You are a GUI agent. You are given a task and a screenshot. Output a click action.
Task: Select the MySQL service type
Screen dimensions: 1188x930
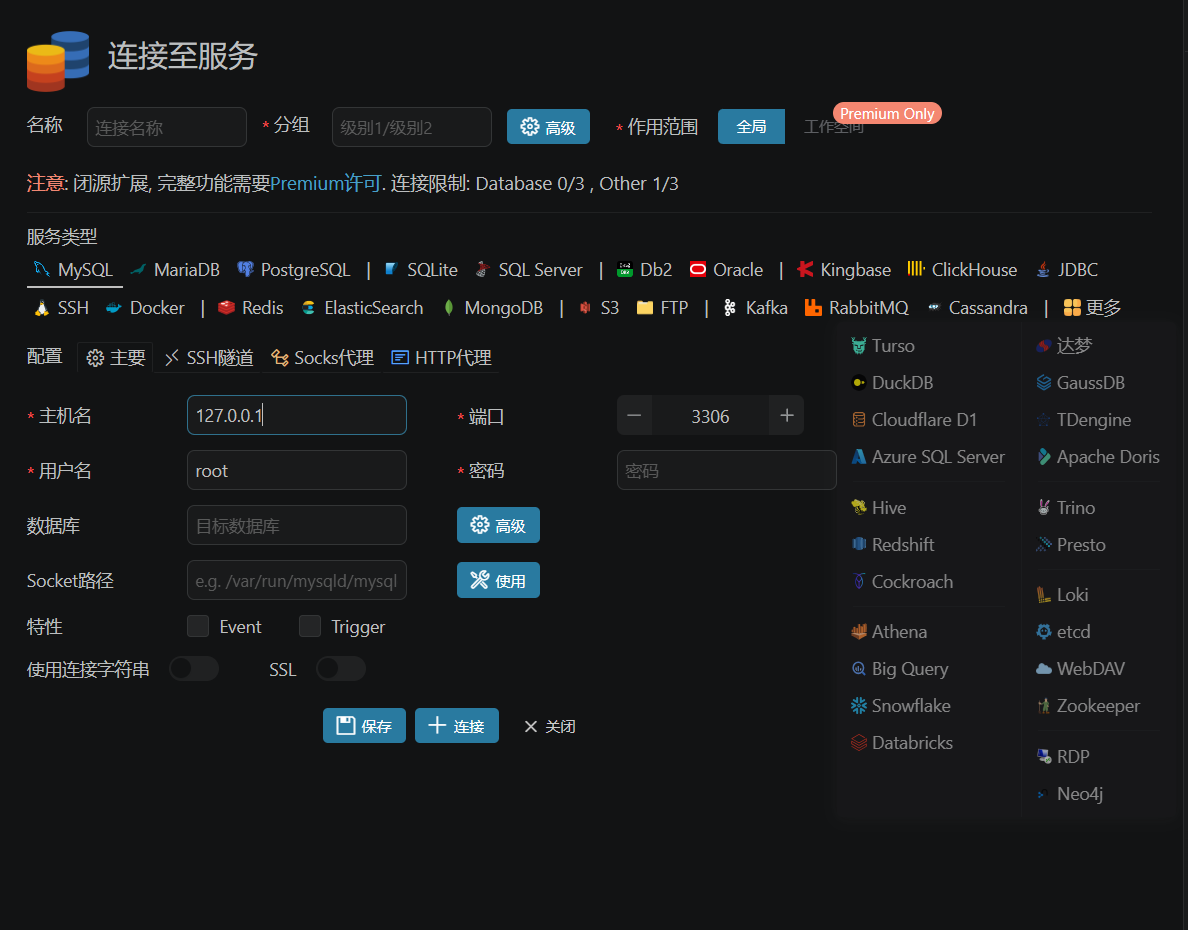click(x=74, y=270)
